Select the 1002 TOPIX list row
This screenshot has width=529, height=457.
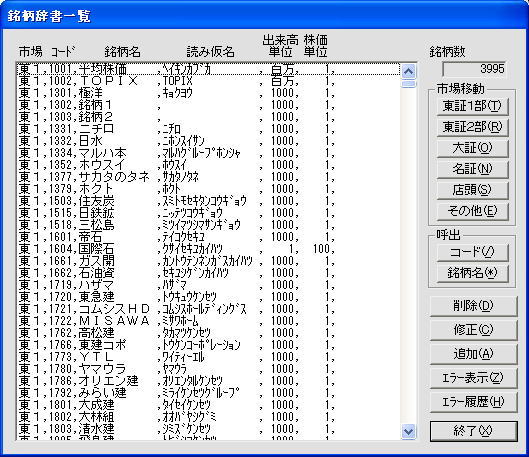(208, 81)
